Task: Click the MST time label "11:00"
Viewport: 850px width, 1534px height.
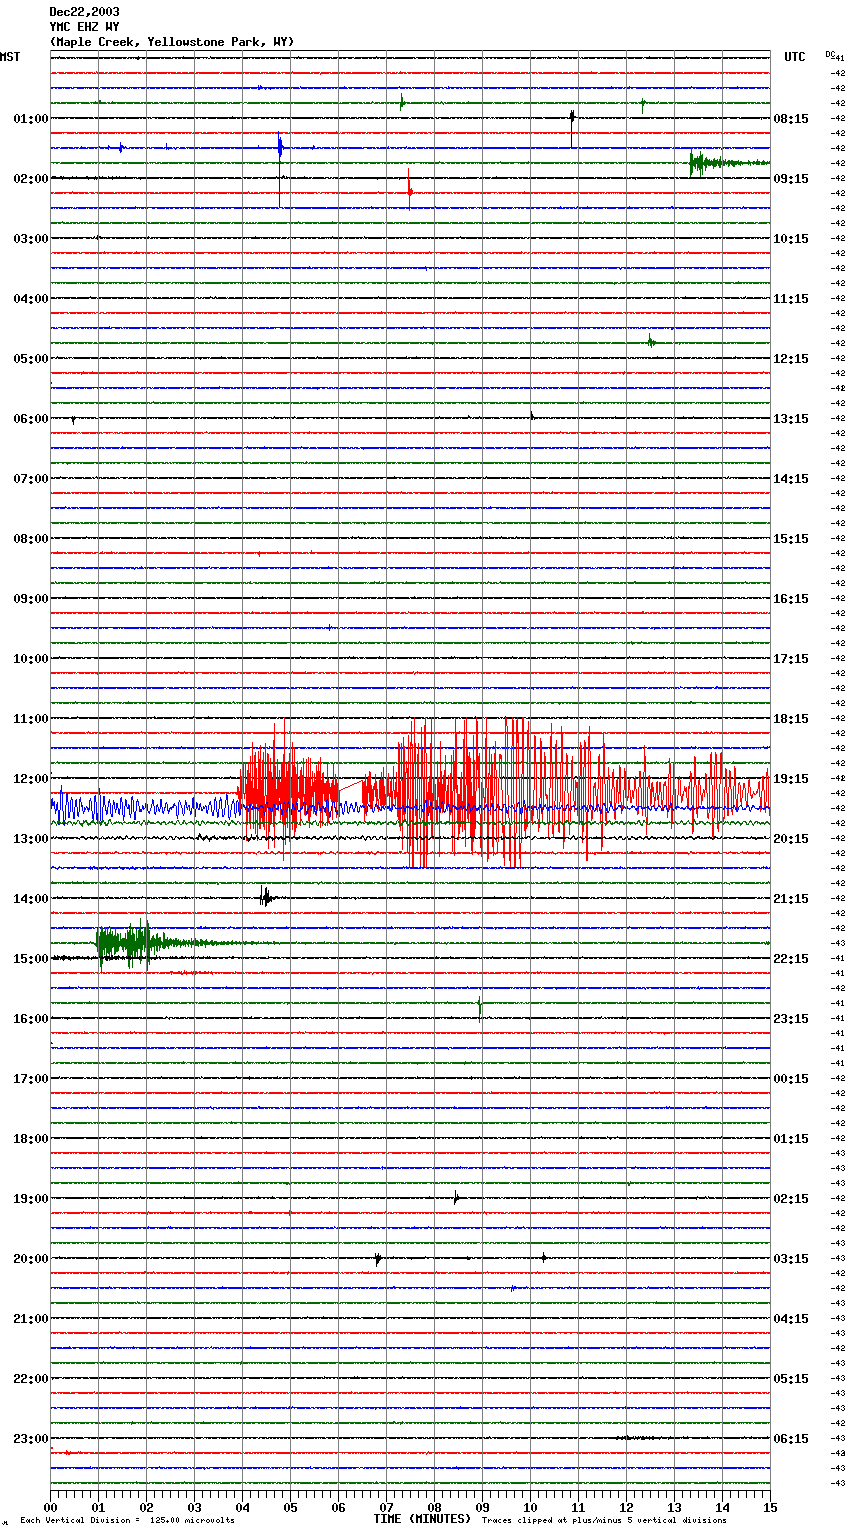Action: 31,719
